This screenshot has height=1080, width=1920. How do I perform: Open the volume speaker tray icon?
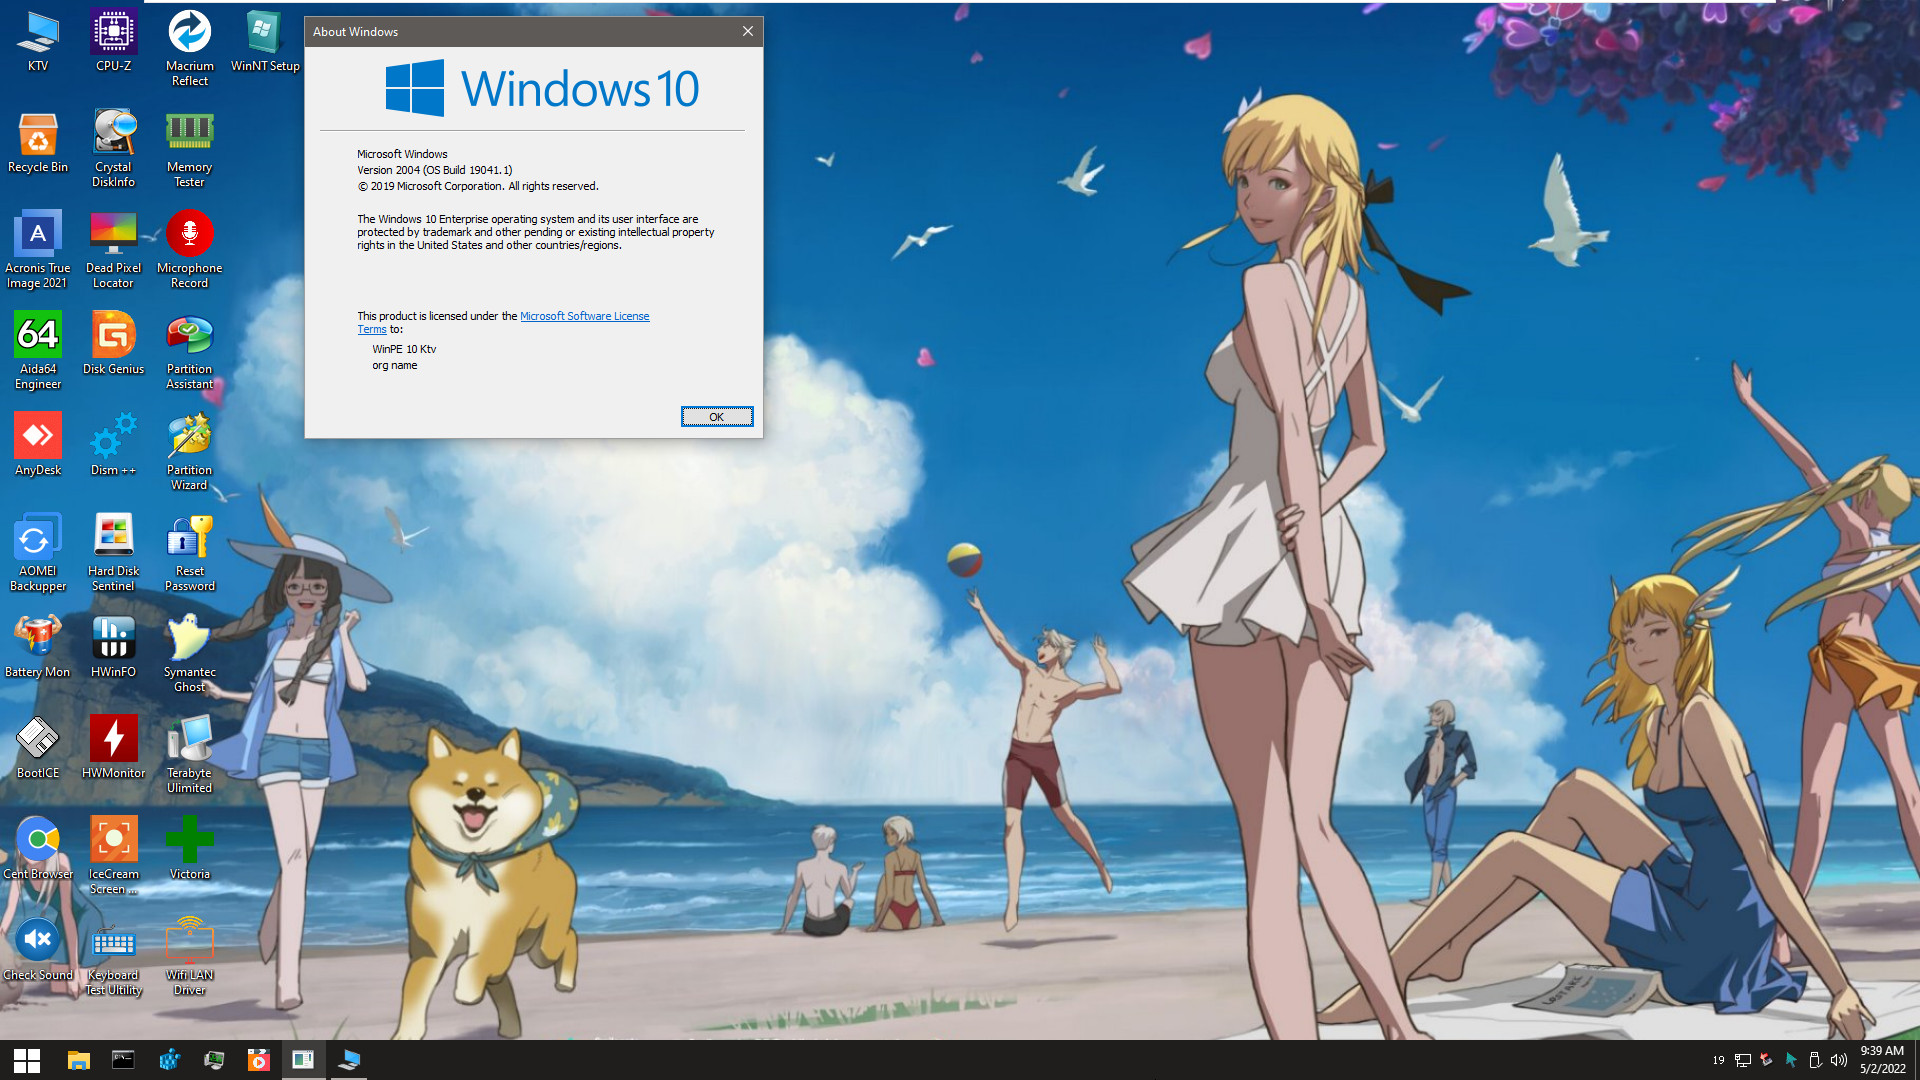coord(1838,1060)
